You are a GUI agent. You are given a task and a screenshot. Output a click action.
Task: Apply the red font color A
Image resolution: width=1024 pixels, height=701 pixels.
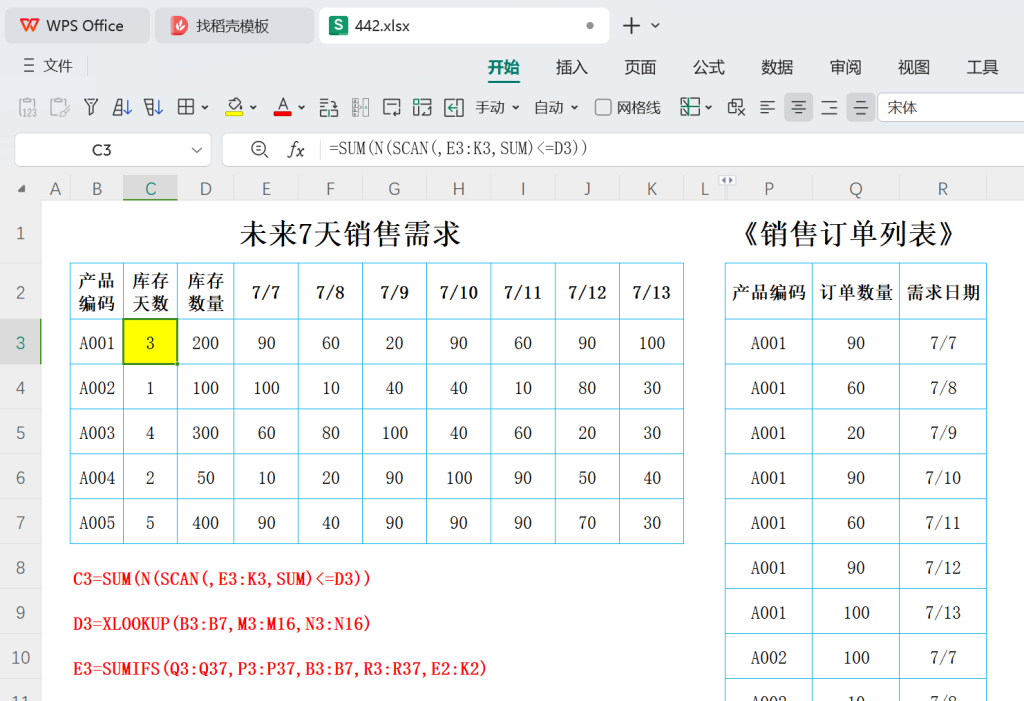282,107
